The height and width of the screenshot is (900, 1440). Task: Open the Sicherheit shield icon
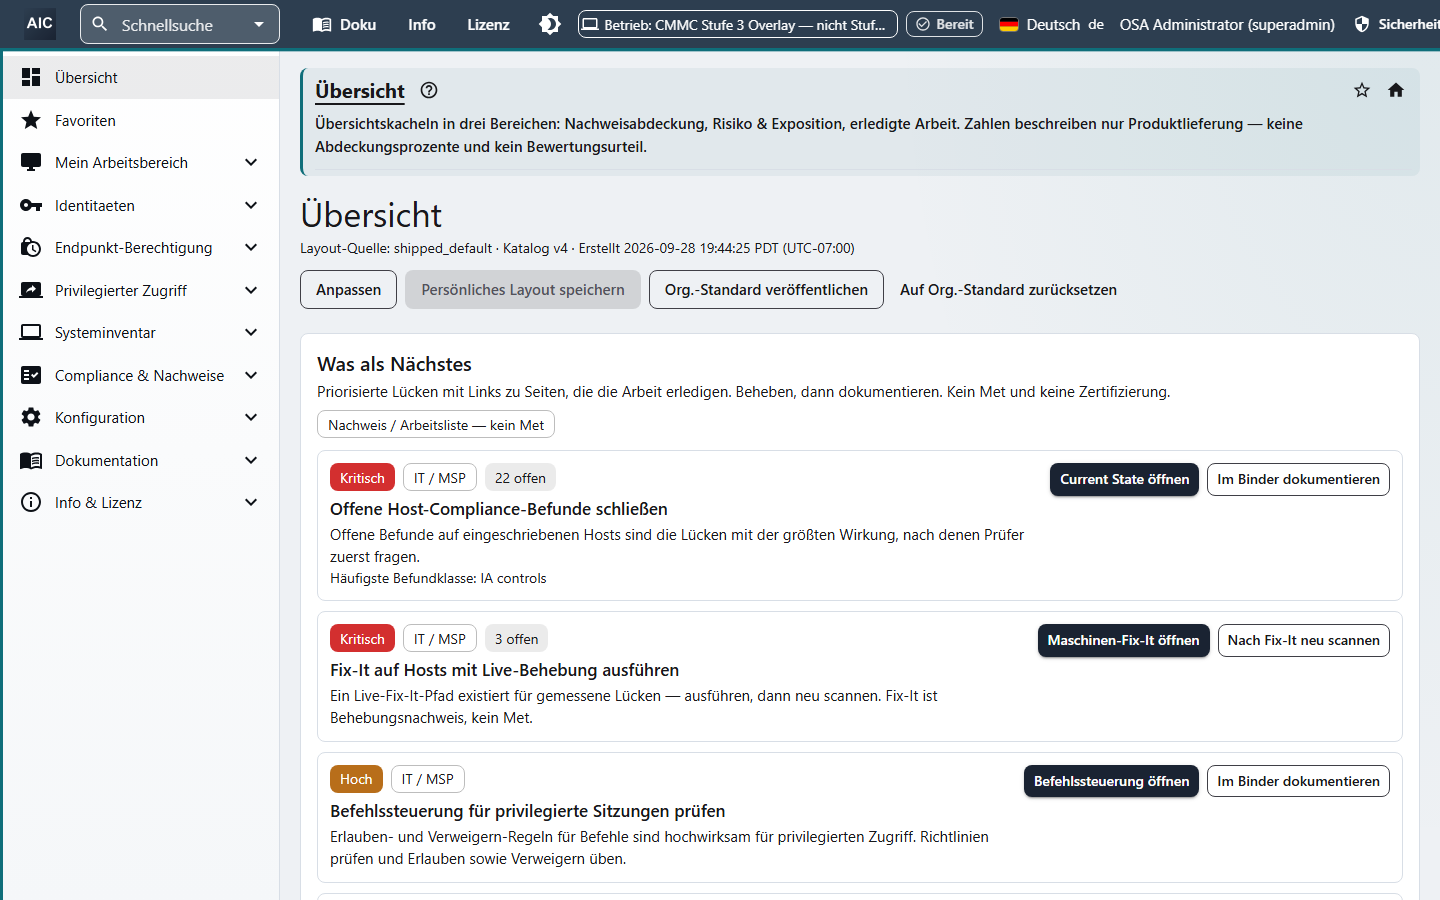pos(1362,24)
